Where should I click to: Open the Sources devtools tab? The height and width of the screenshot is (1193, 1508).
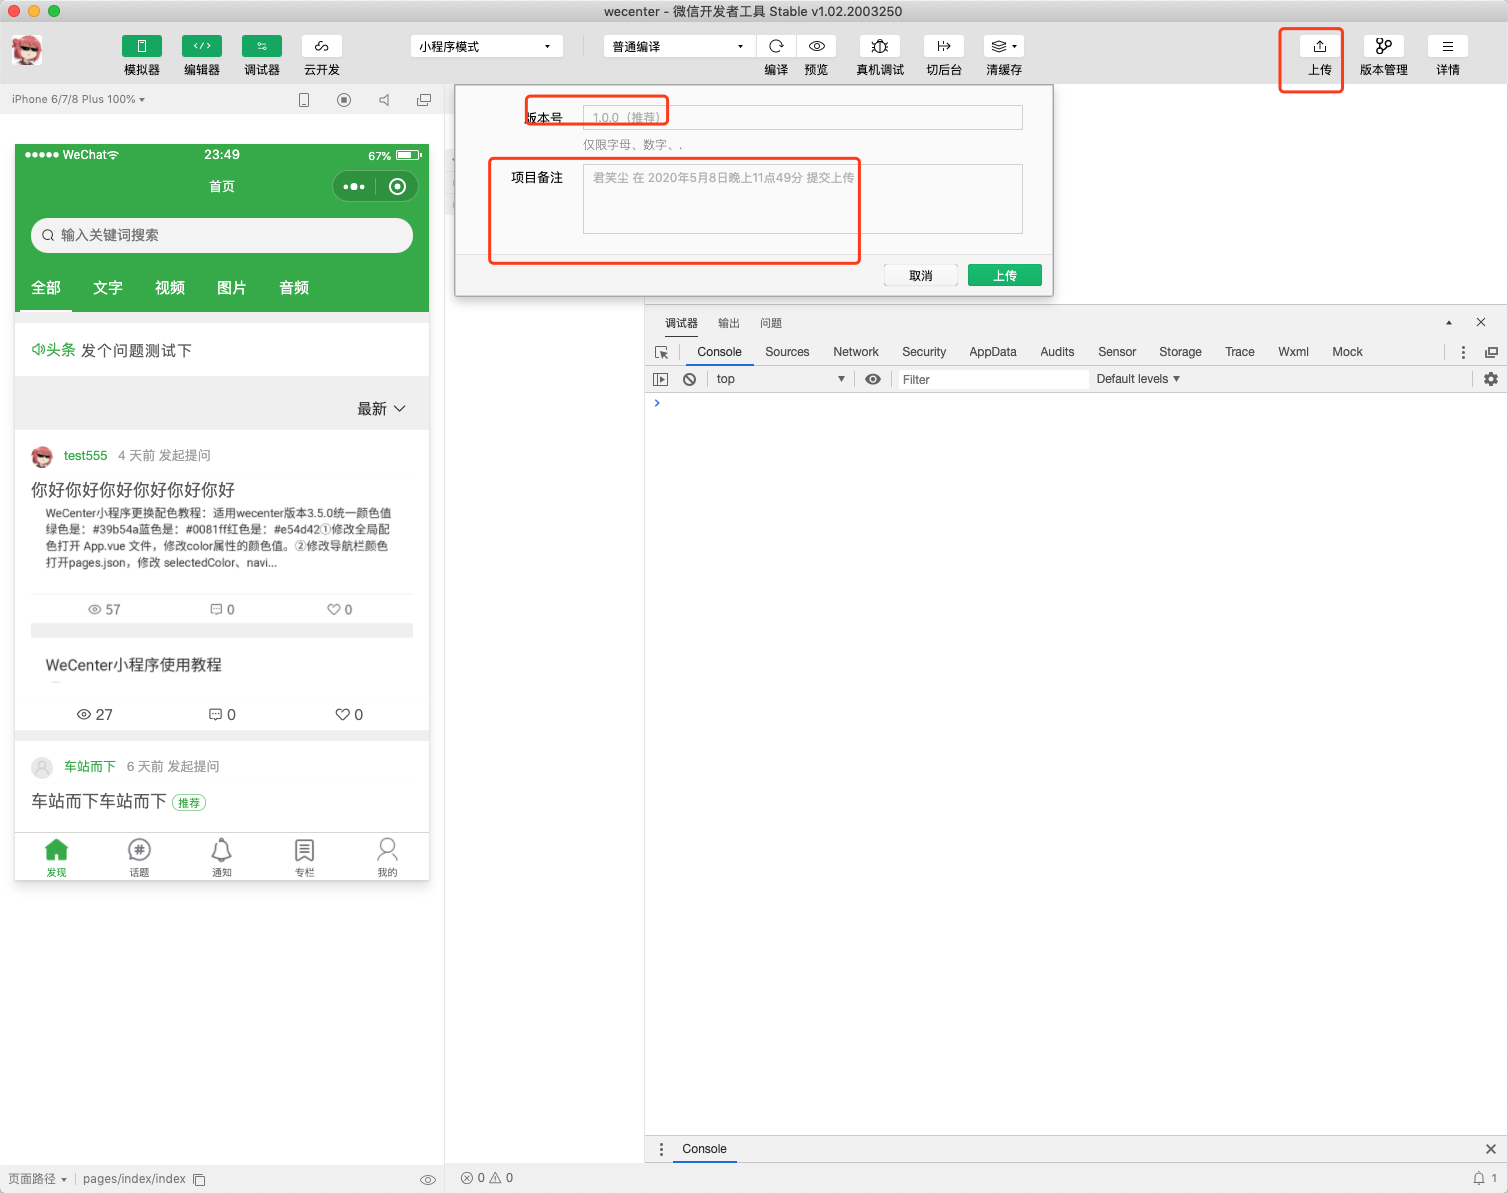tap(787, 352)
